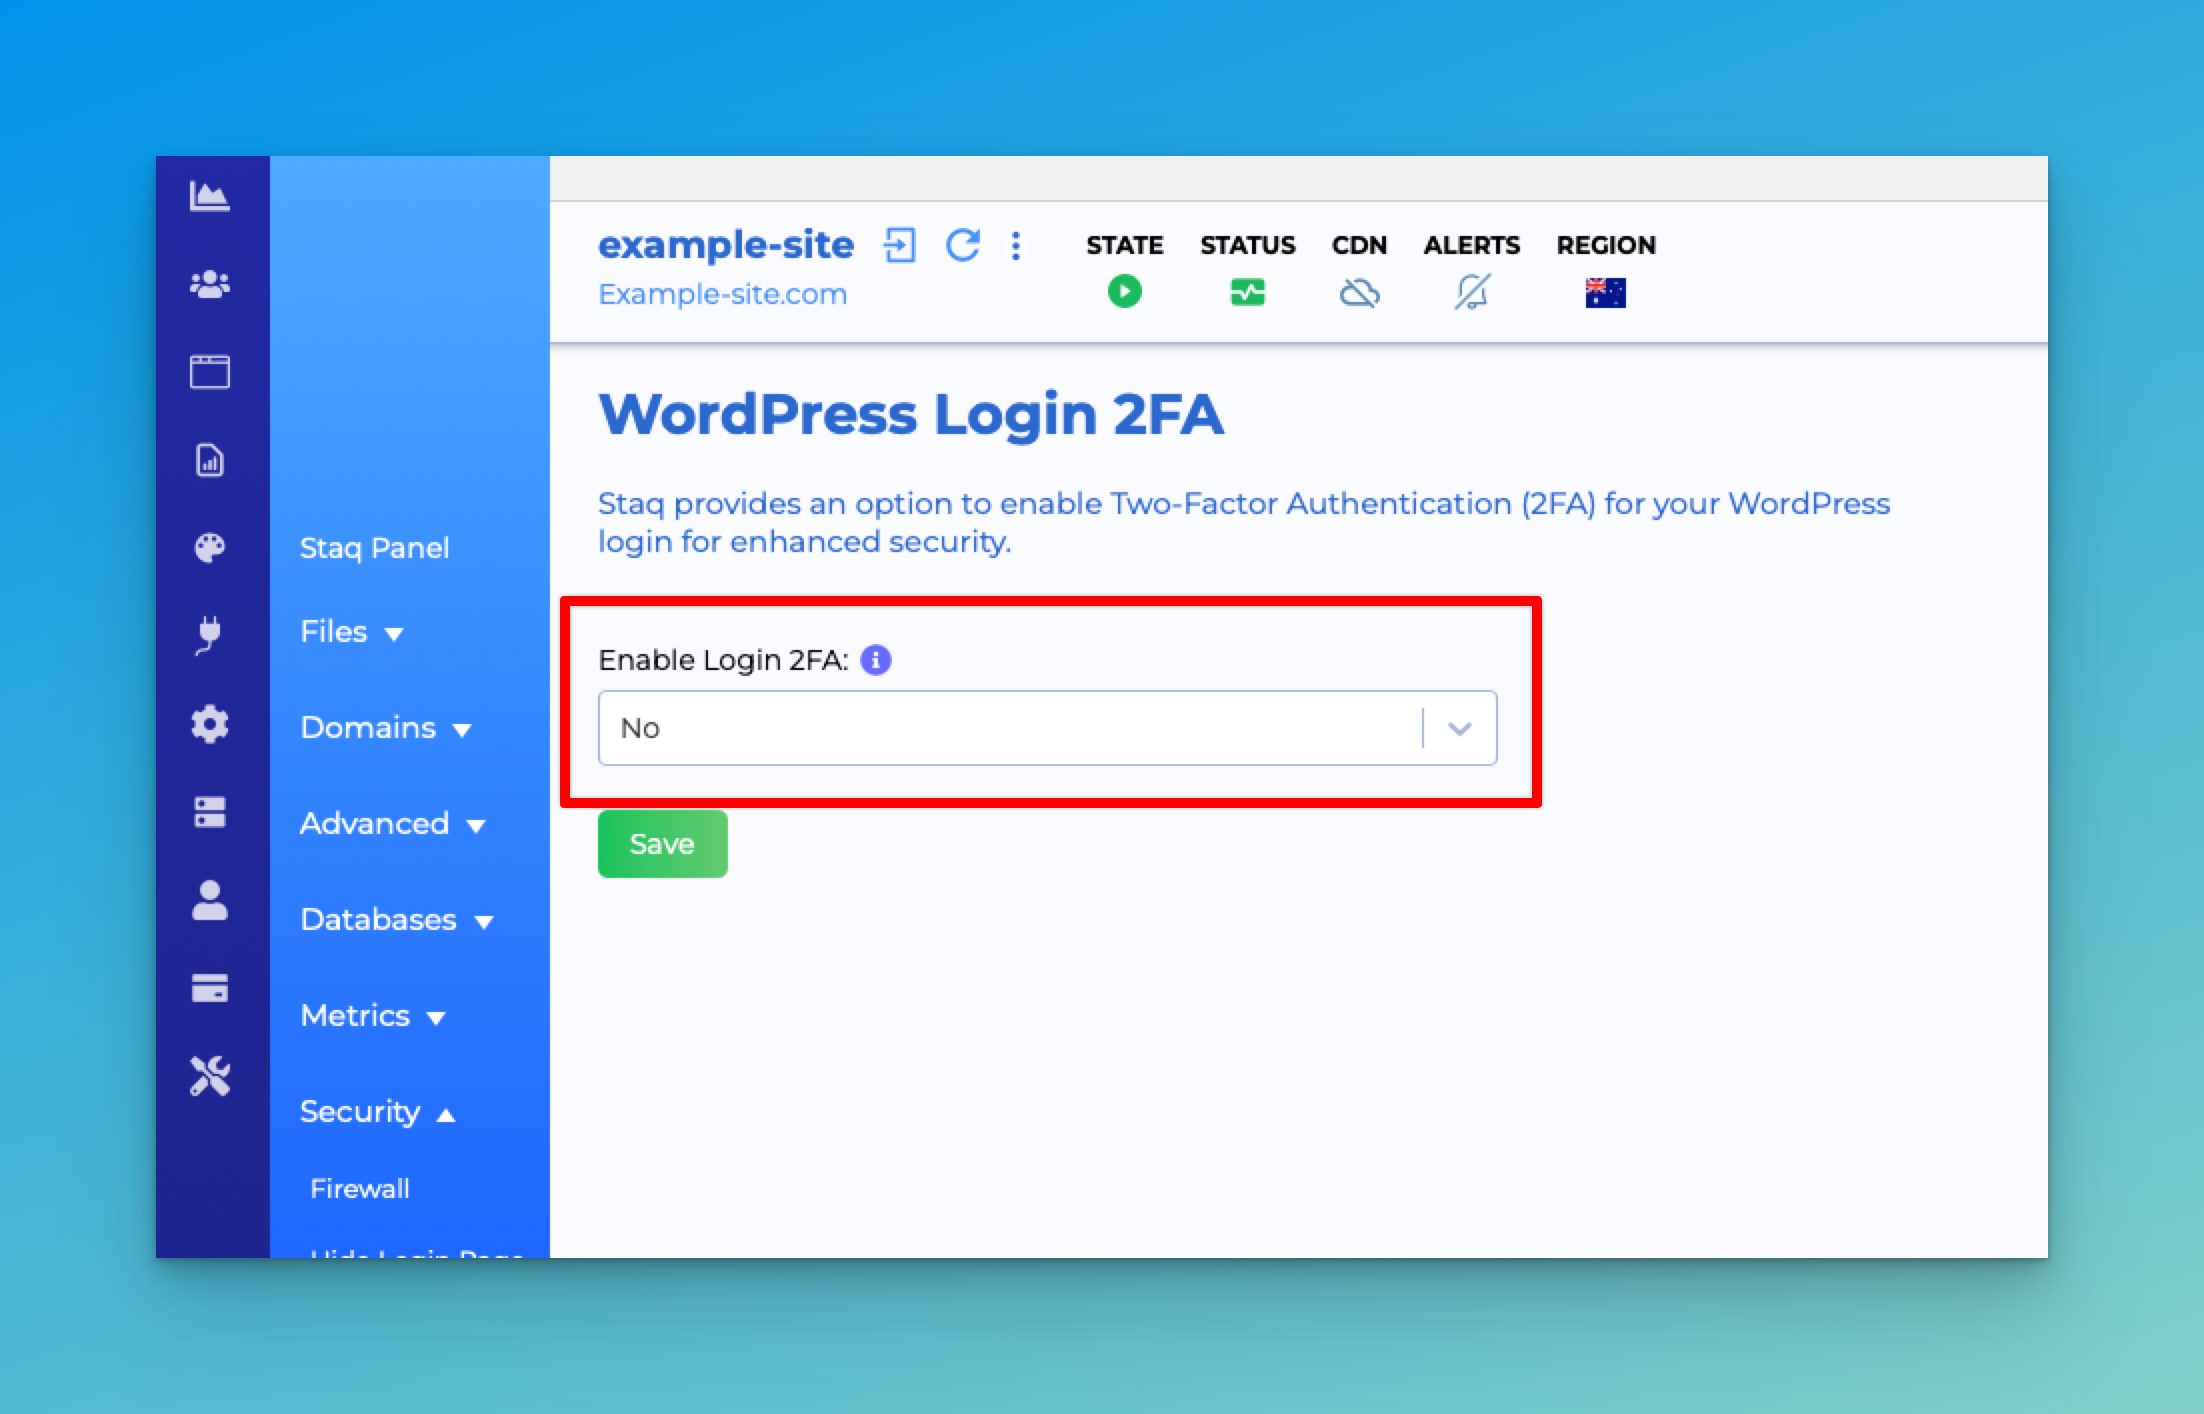
Task: Click the Australian flag REGION icon
Action: 1606,293
